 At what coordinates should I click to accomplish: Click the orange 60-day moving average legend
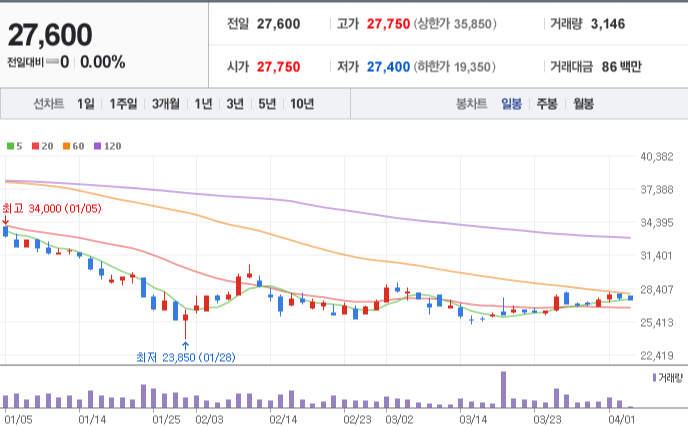73,146
